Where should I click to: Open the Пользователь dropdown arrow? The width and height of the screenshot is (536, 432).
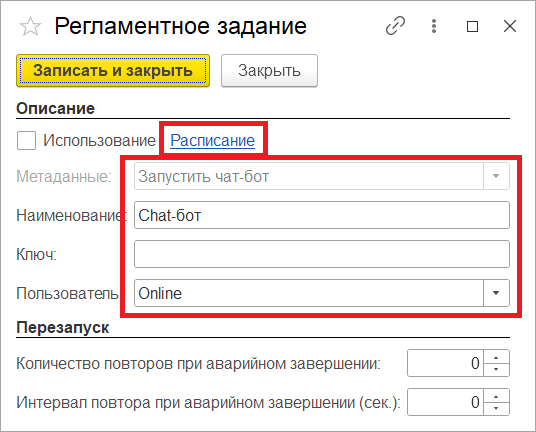coord(496,293)
